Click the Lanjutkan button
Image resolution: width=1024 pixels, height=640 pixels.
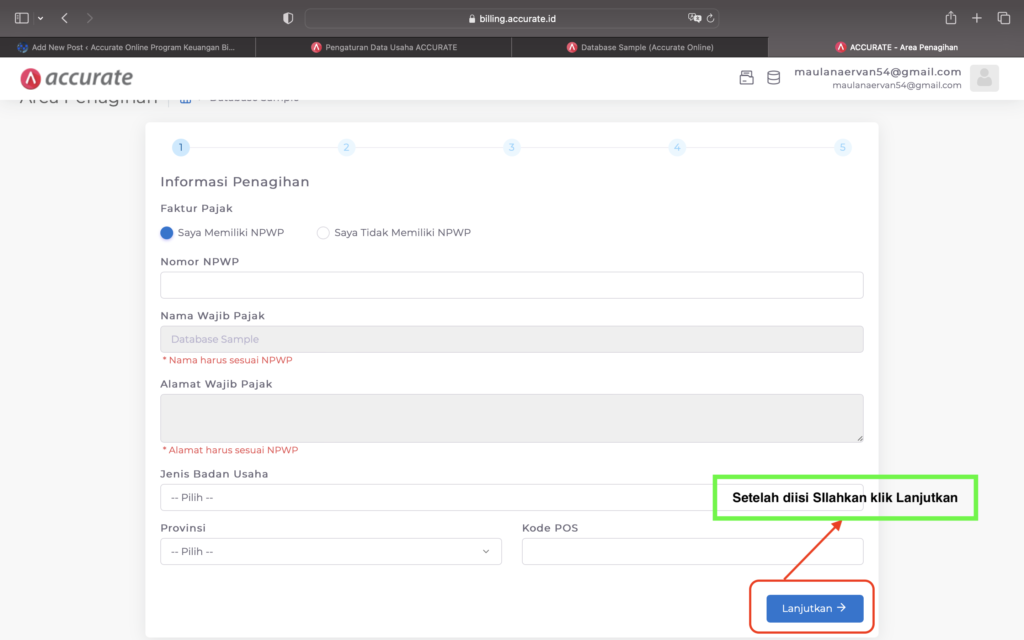pyautogui.click(x=814, y=608)
